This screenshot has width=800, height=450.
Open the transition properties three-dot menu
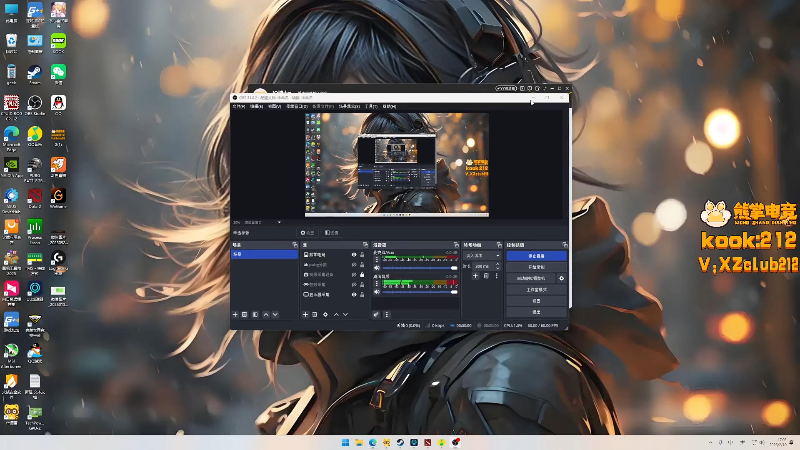coord(496,276)
